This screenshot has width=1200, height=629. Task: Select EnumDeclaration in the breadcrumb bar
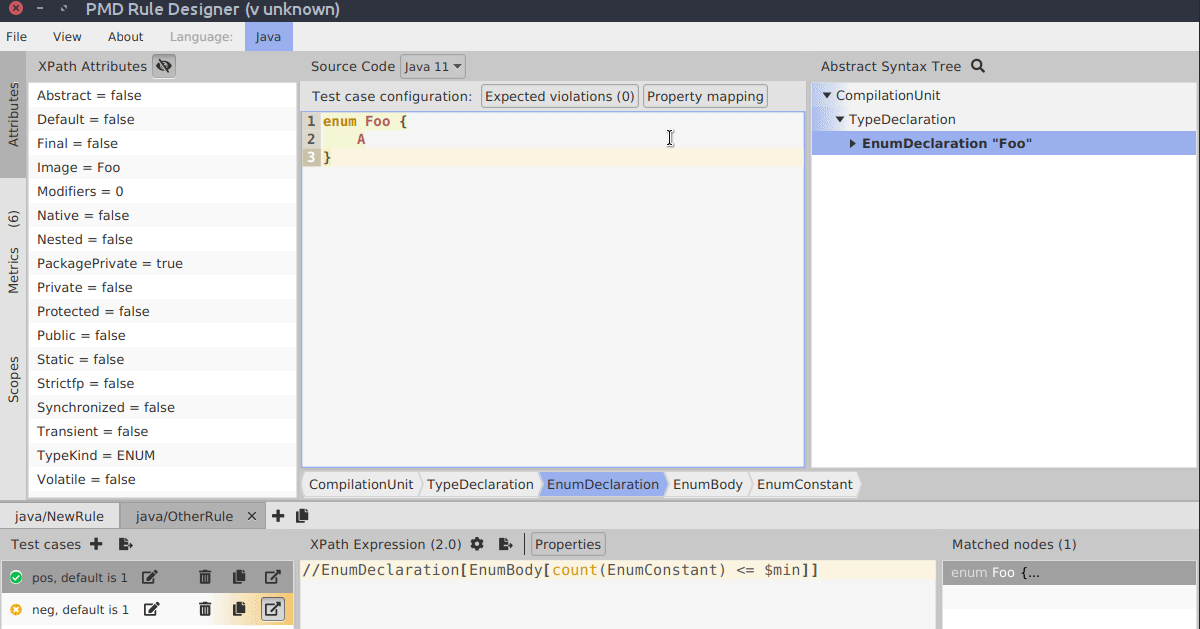coord(603,485)
